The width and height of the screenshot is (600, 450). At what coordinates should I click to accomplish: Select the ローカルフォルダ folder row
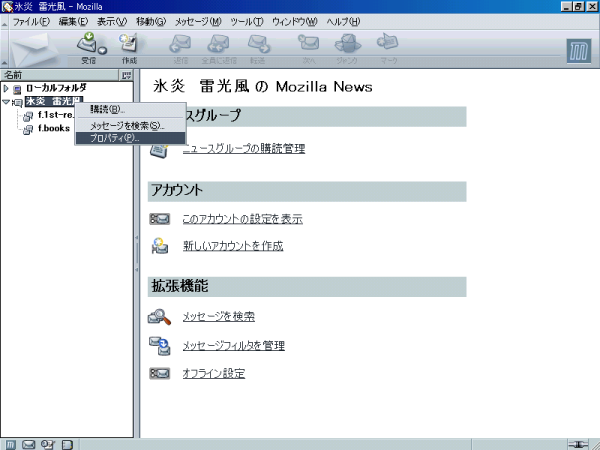(67, 88)
